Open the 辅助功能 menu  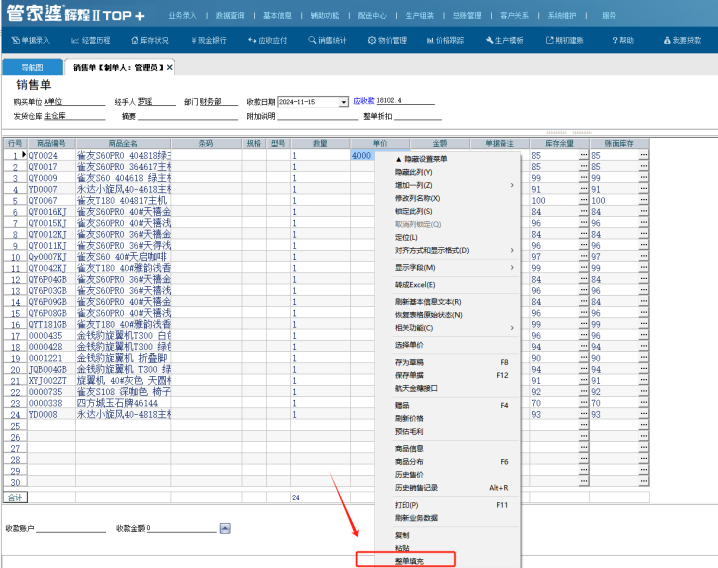325,16
